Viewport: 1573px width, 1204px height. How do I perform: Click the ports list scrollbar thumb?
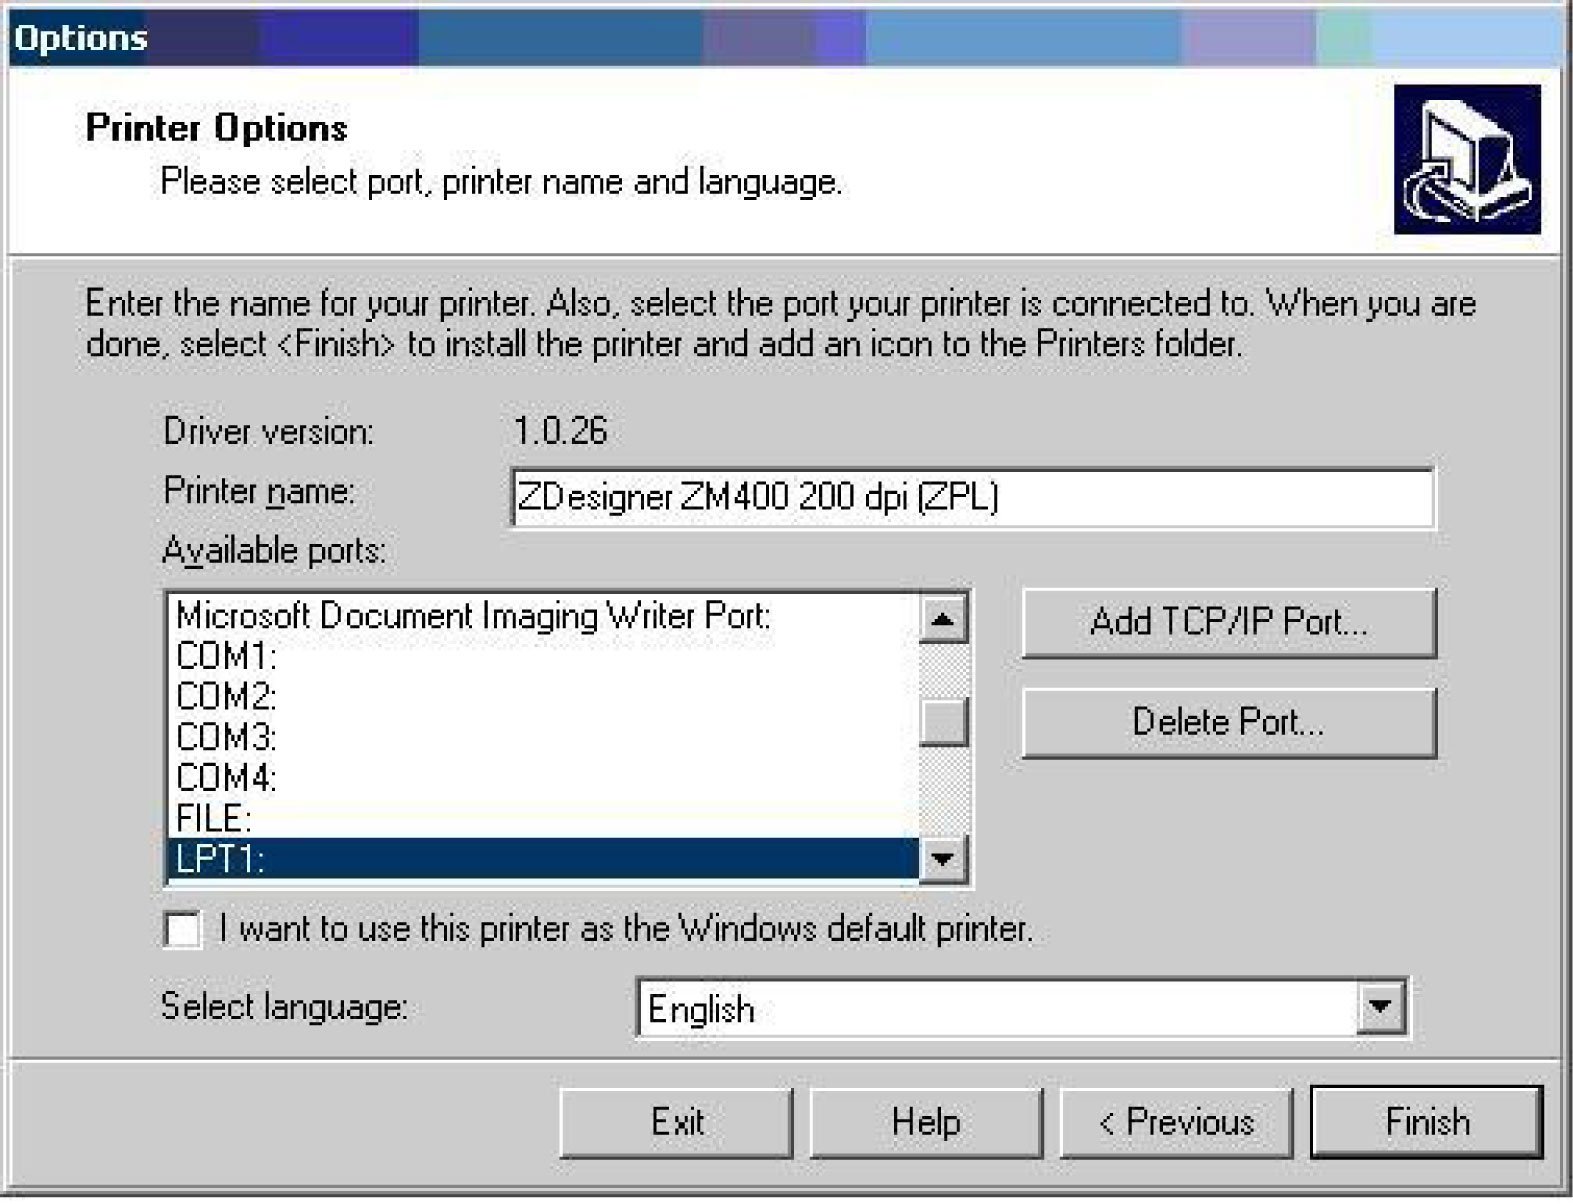943,722
